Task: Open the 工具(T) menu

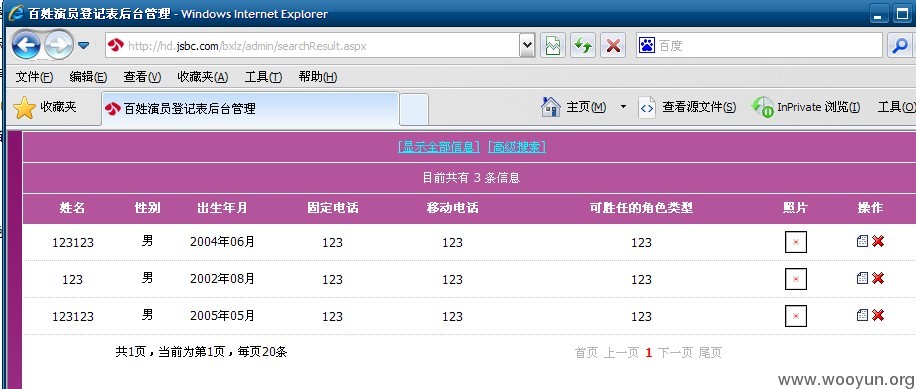Action: (263, 77)
